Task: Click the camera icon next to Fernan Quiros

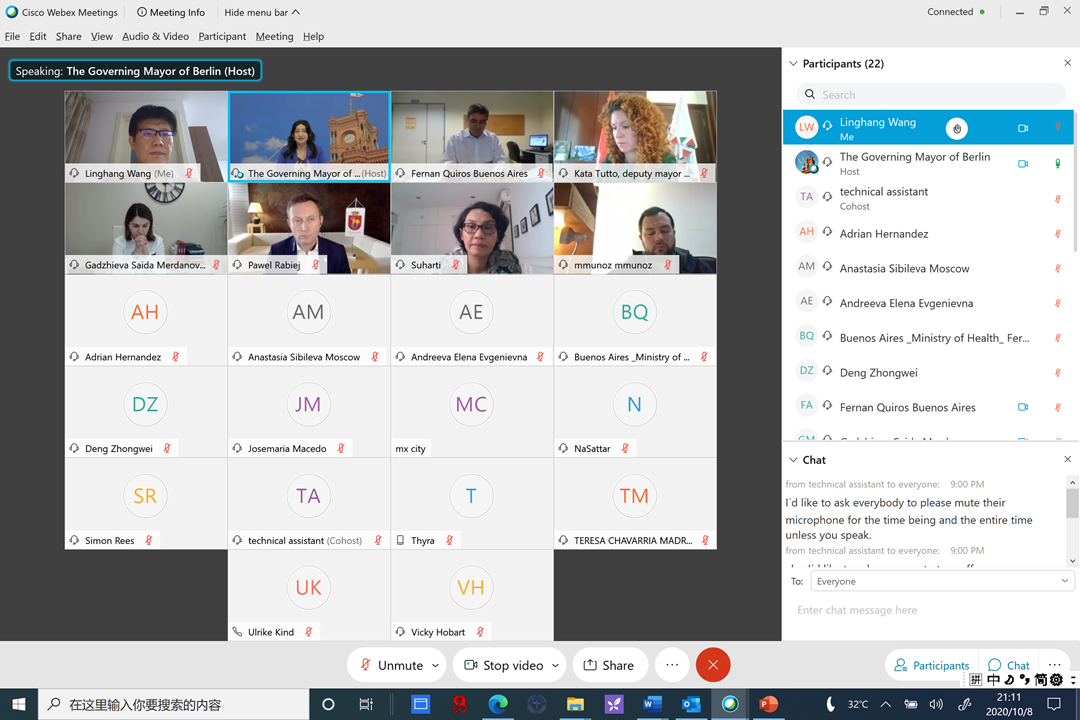Action: click(1022, 407)
